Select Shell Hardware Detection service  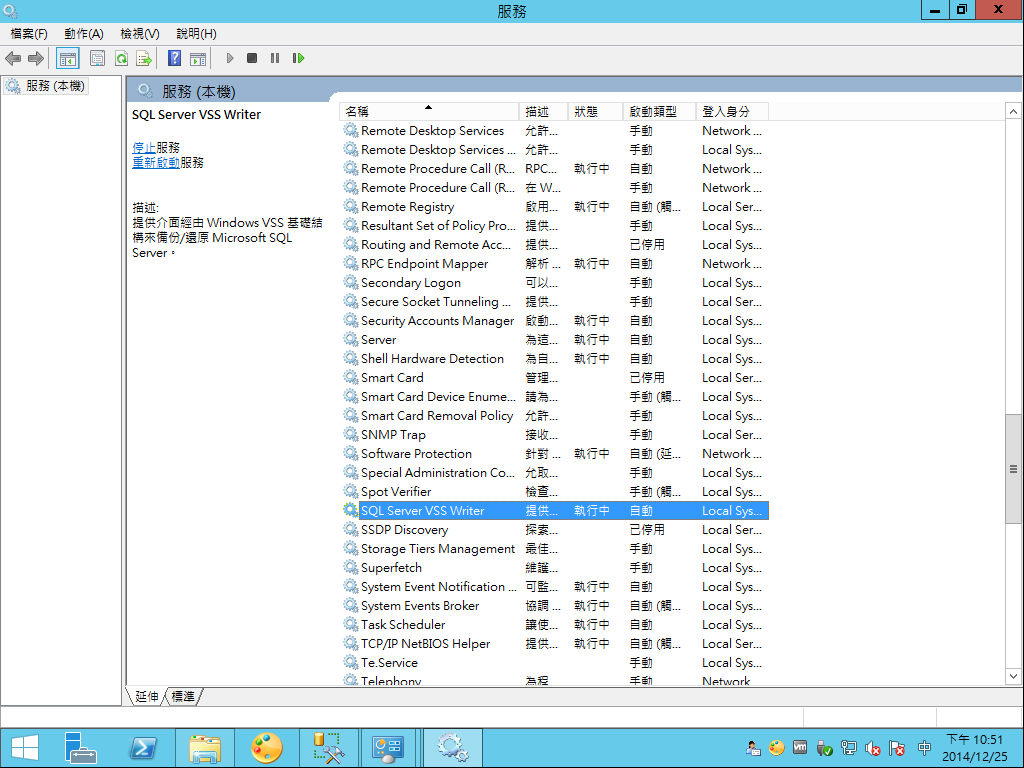(x=556, y=359)
